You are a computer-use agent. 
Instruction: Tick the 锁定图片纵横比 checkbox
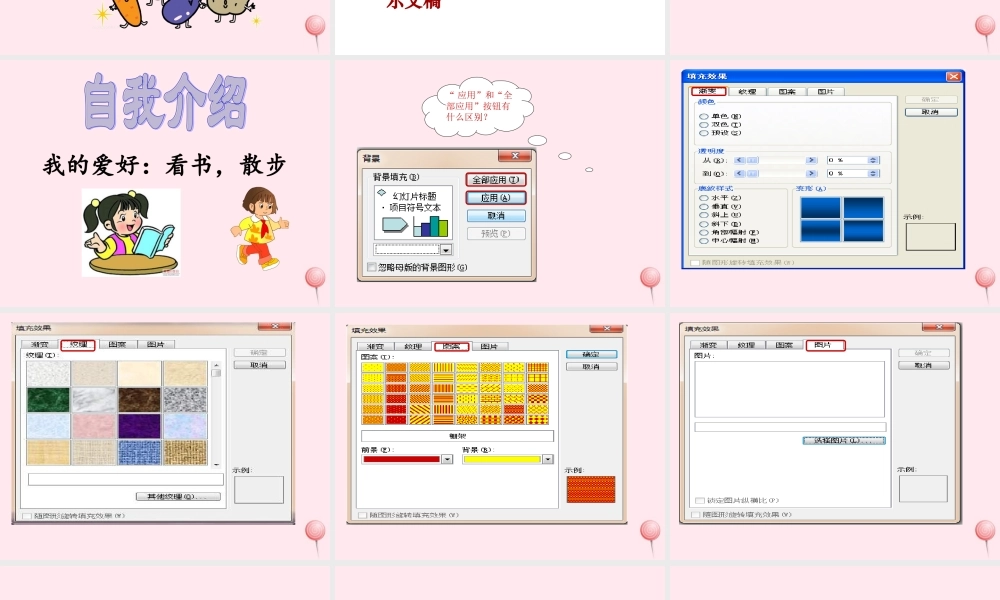point(700,501)
